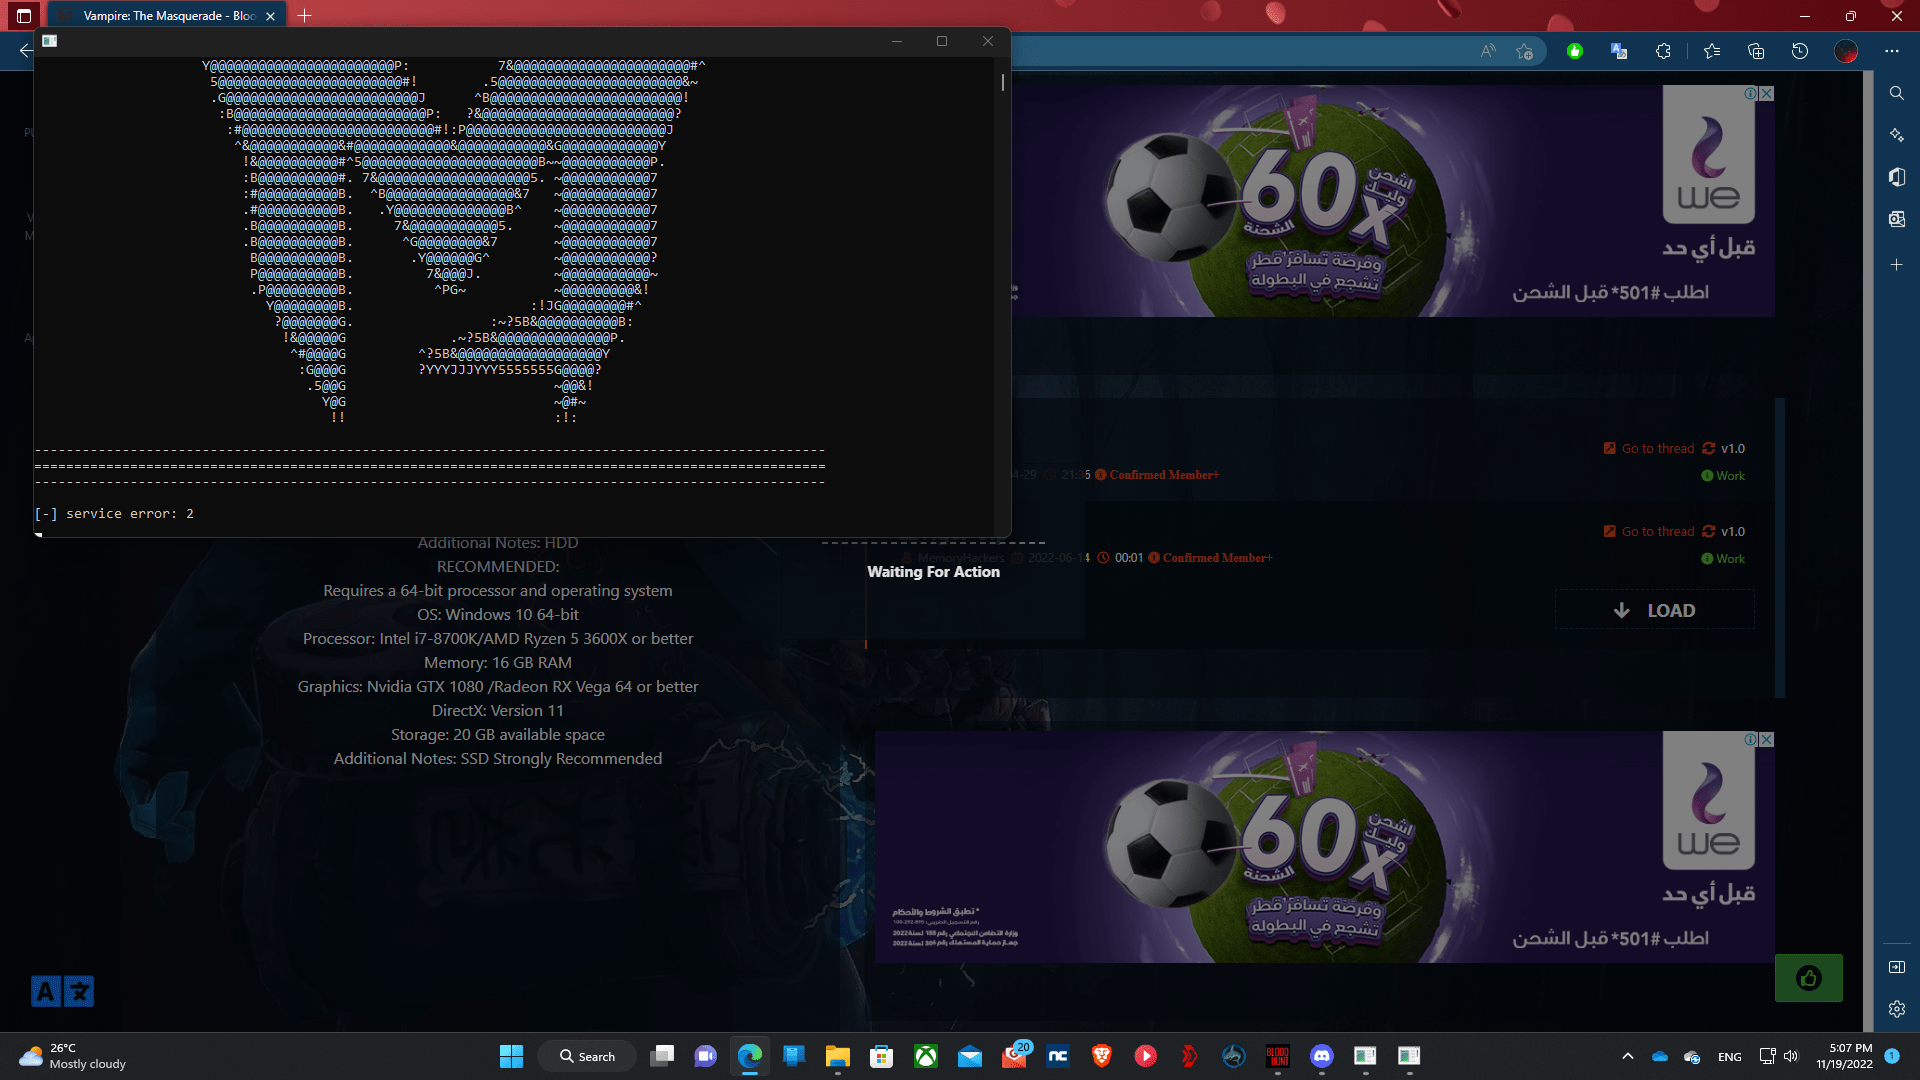
Task: Add this page to favorites
Action: (x=1525, y=51)
